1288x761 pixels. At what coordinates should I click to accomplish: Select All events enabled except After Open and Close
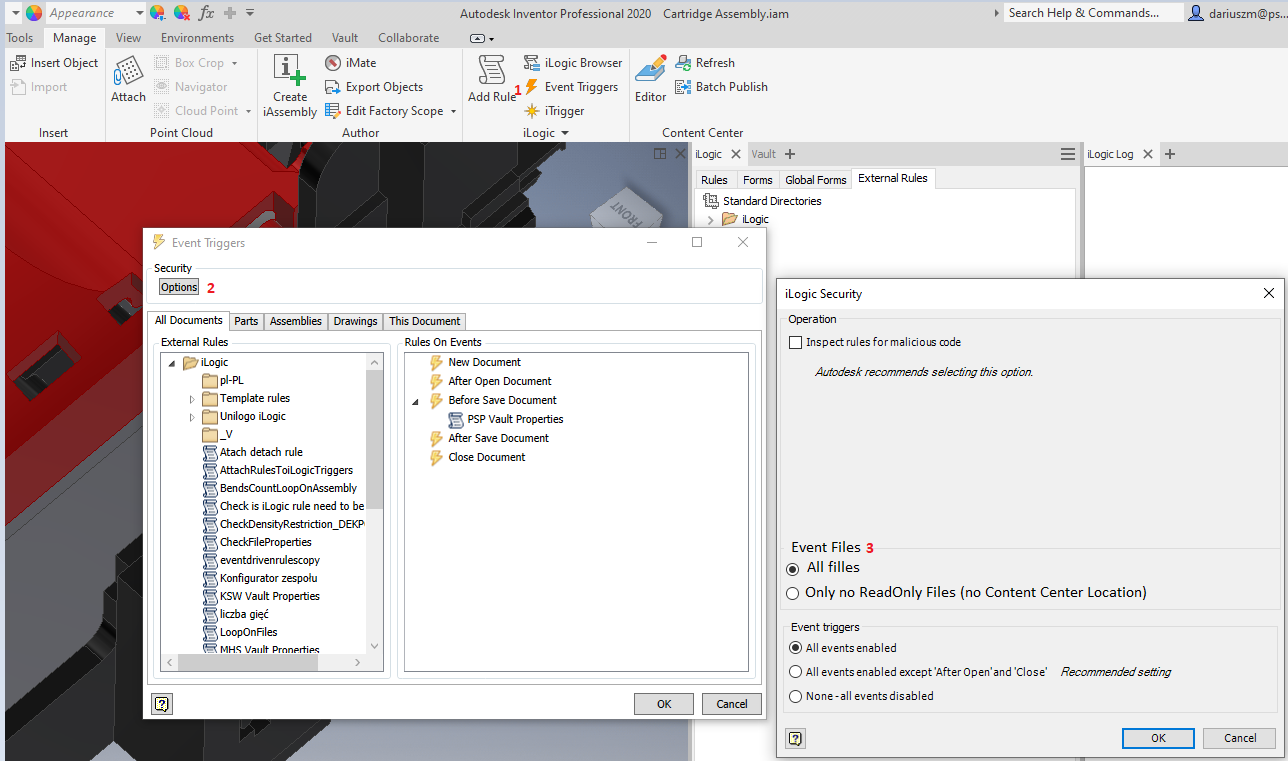(796, 672)
